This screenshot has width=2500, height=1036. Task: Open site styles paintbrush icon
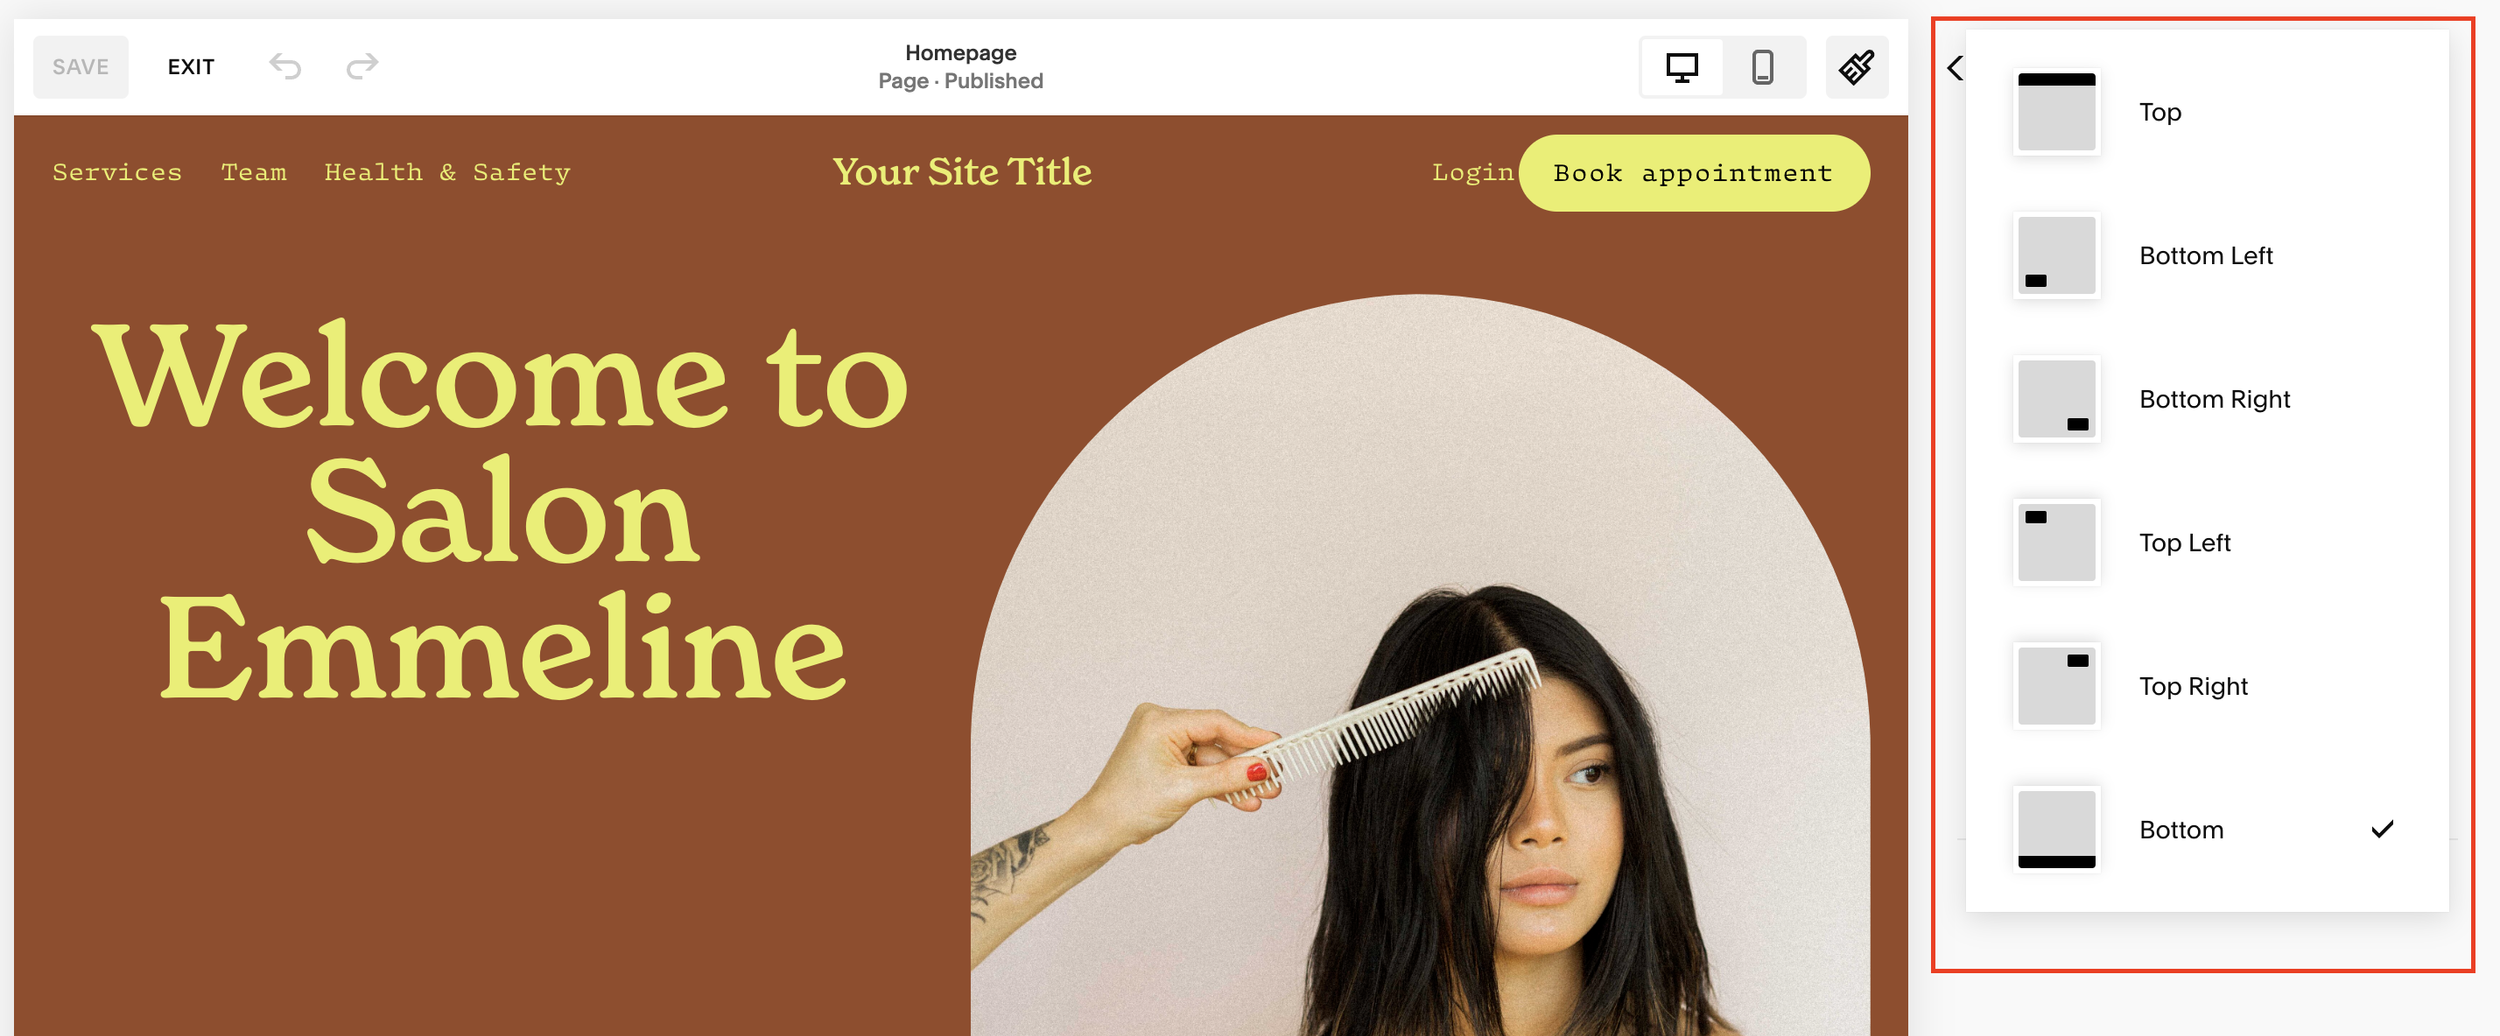(1857, 67)
